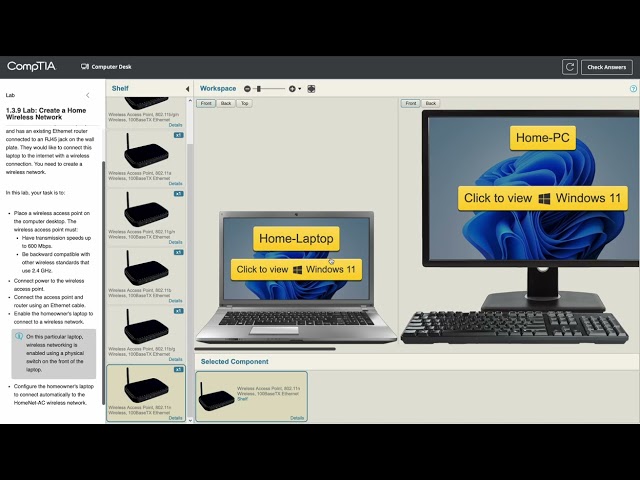Click to view Windows 11 on Home-PC
The width and height of the screenshot is (640, 480).
click(542, 198)
